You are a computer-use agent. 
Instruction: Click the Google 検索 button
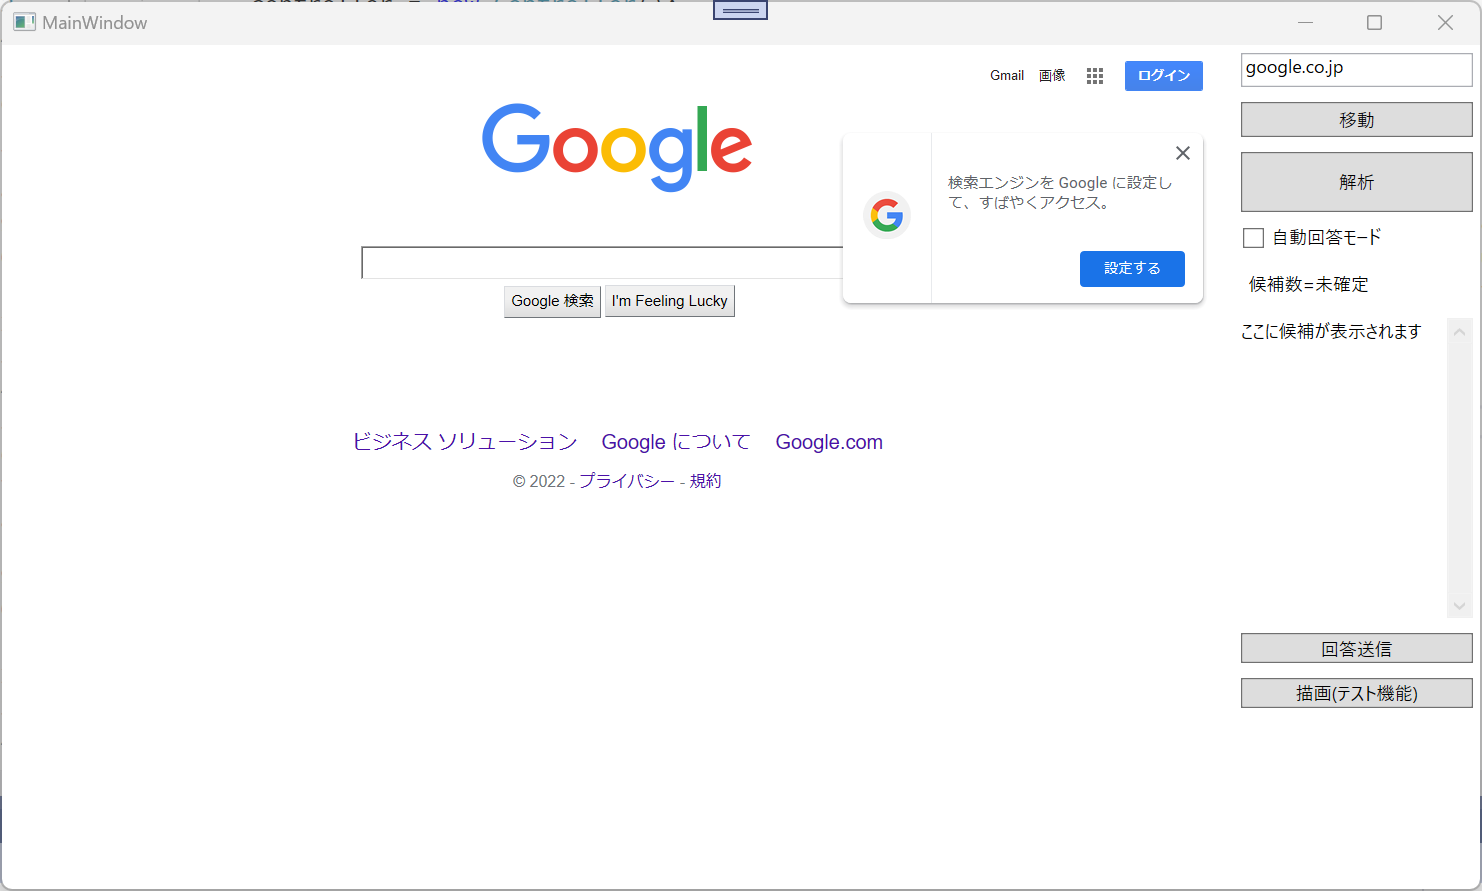click(552, 301)
